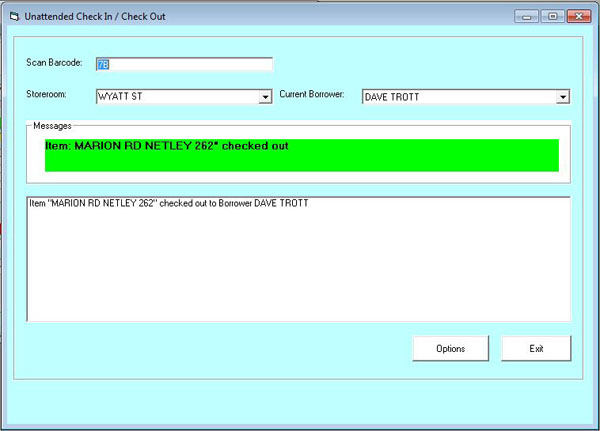Select the WYATT ST storeroom combo box
This screenshot has height=431, width=600.
click(x=184, y=96)
